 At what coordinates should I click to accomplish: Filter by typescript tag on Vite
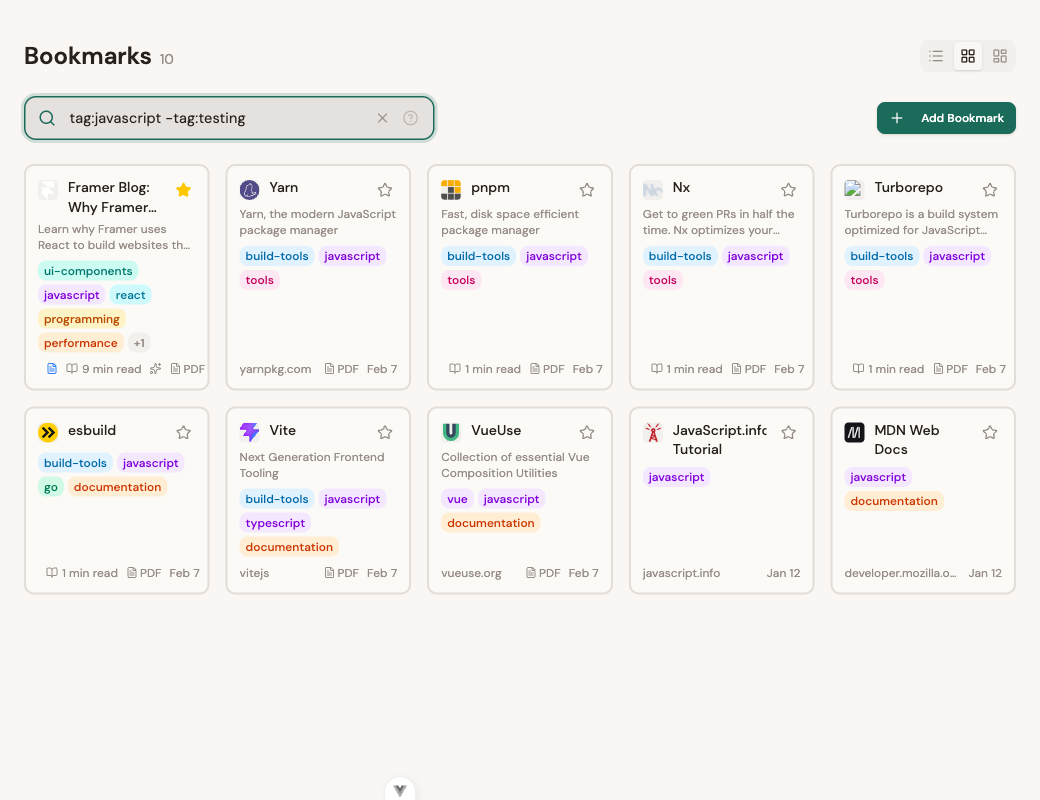pos(276,523)
